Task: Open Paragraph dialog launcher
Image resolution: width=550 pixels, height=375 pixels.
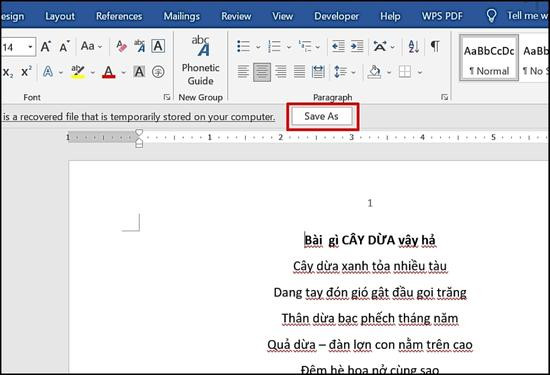Action: click(444, 97)
